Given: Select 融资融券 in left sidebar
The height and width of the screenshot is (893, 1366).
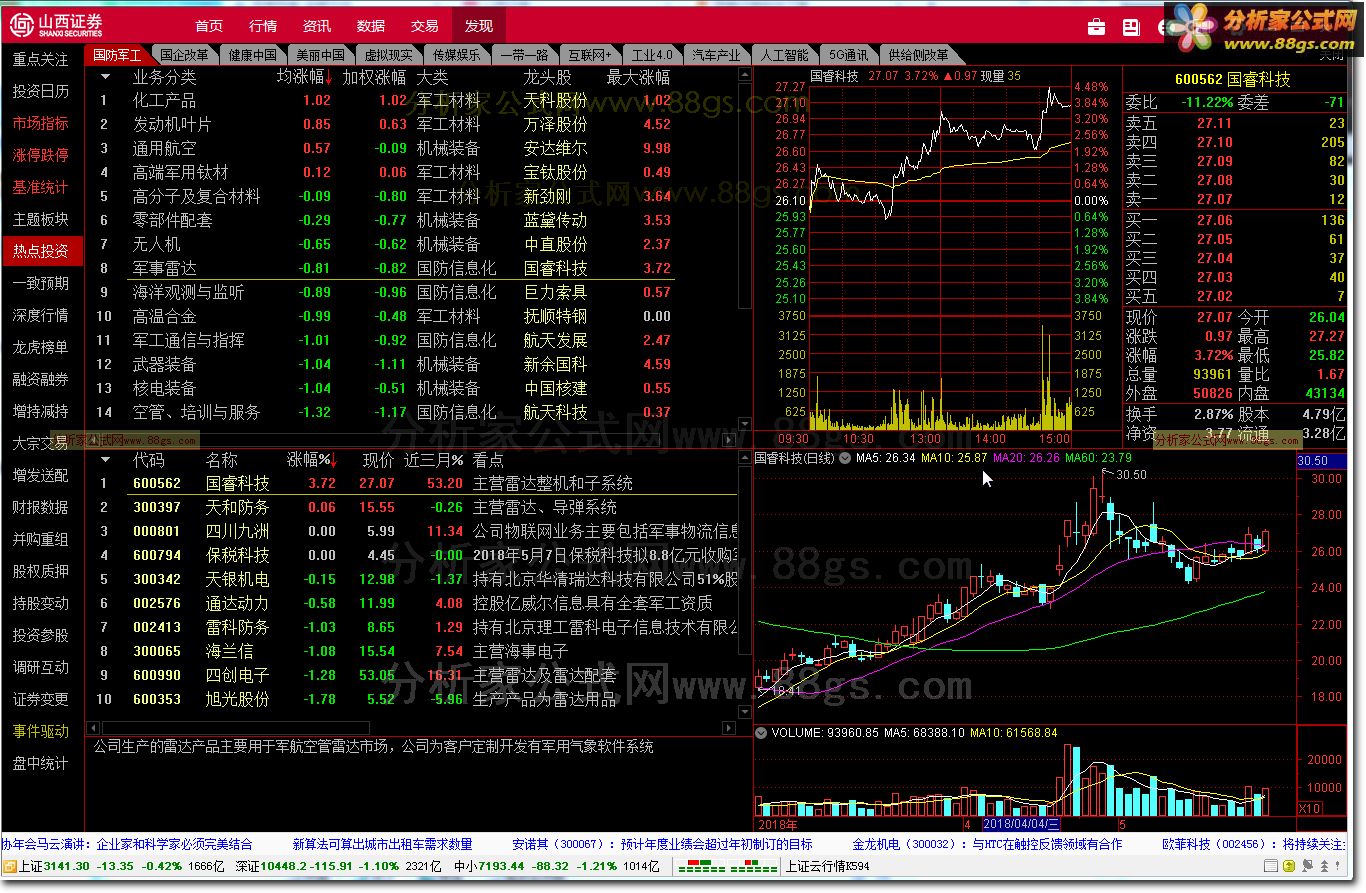Looking at the screenshot, I should pos(41,379).
